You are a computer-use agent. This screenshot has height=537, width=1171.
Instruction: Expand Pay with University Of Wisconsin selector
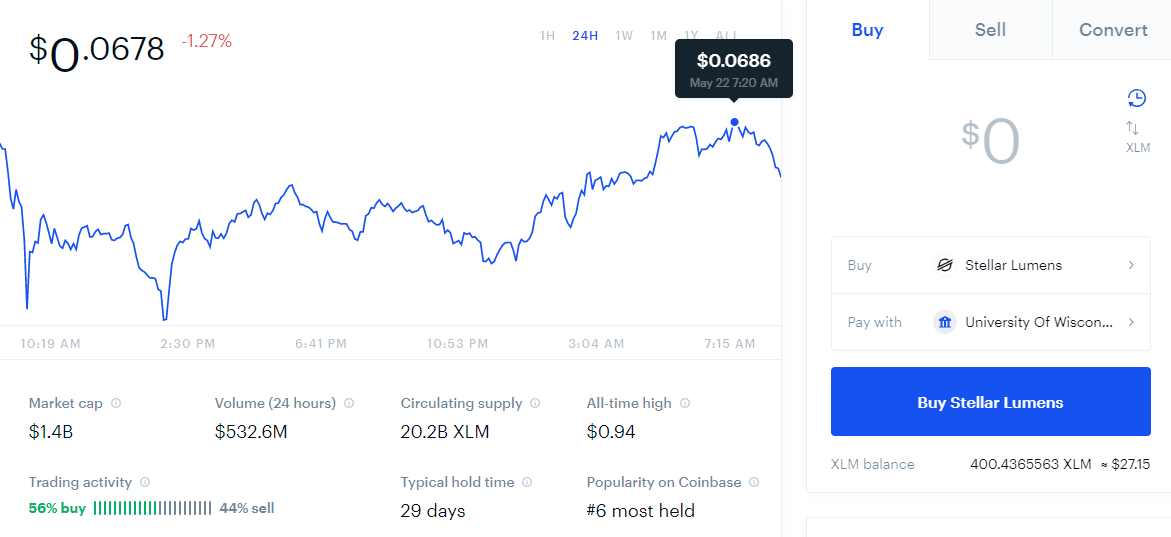point(990,322)
